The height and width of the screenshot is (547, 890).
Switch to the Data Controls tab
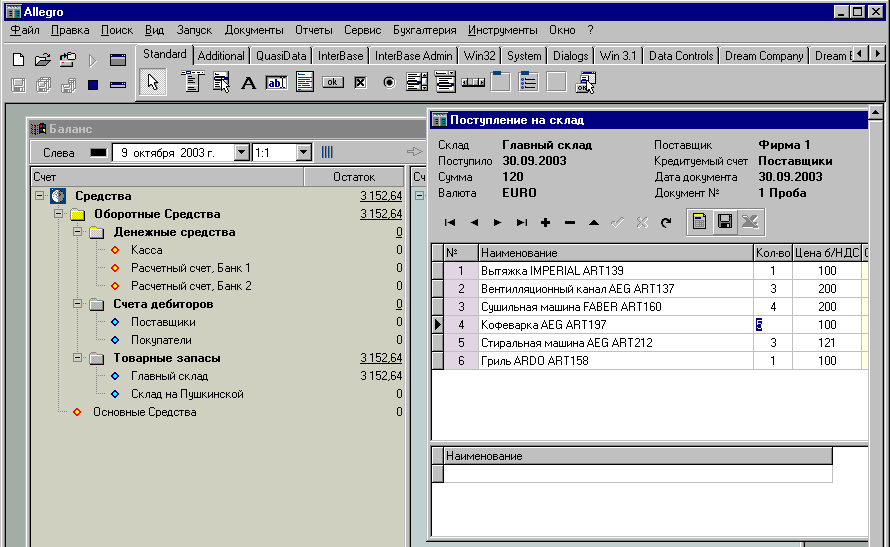681,56
